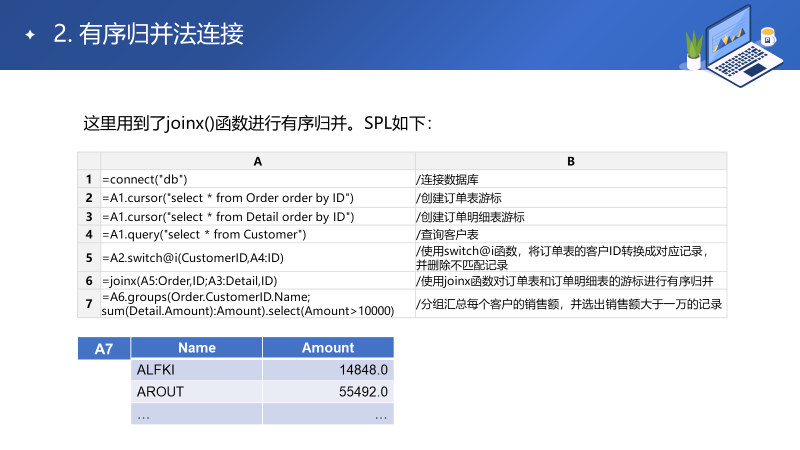The image size is (800, 450).
Task: Select comment about joinx函数 有序归并
Action: pos(571,281)
